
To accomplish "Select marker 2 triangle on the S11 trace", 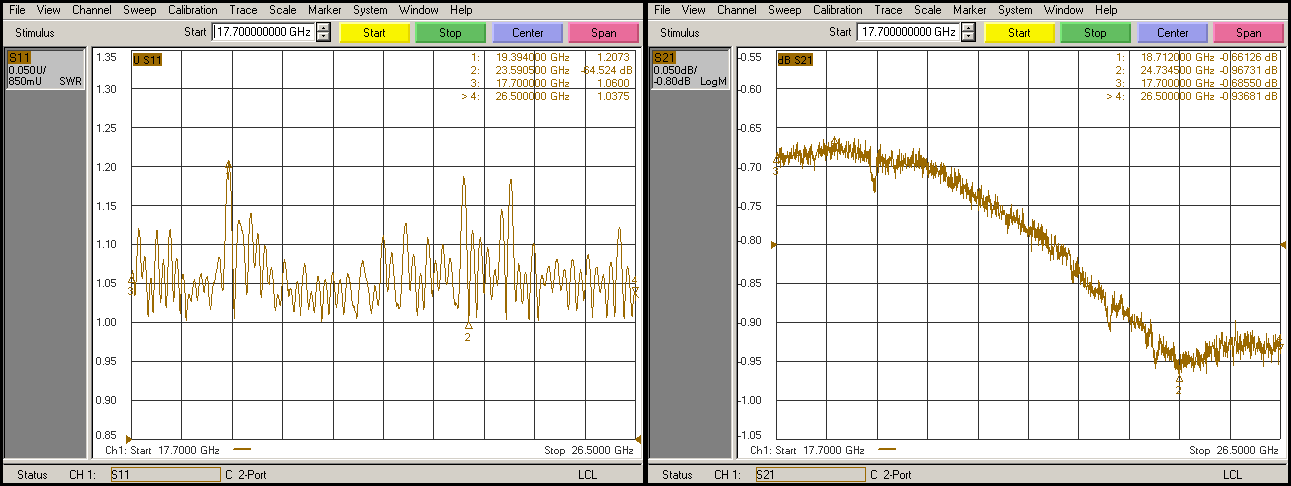I will click(468, 325).
